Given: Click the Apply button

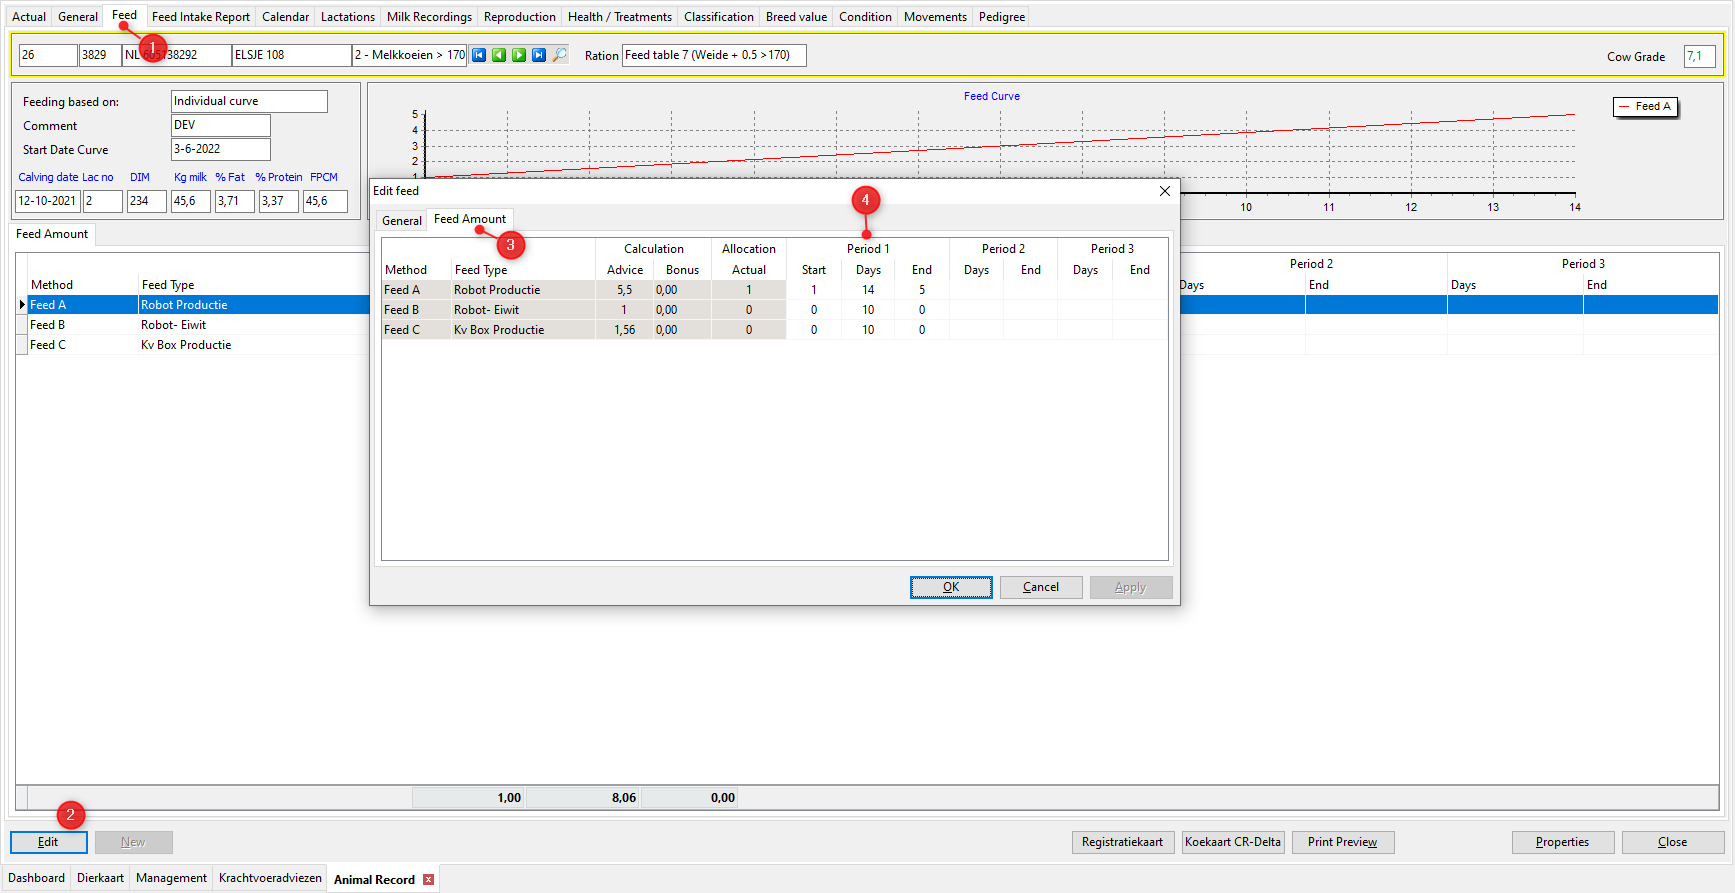Looking at the screenshot, I should pyautogui.click(x=1131, y=588).
